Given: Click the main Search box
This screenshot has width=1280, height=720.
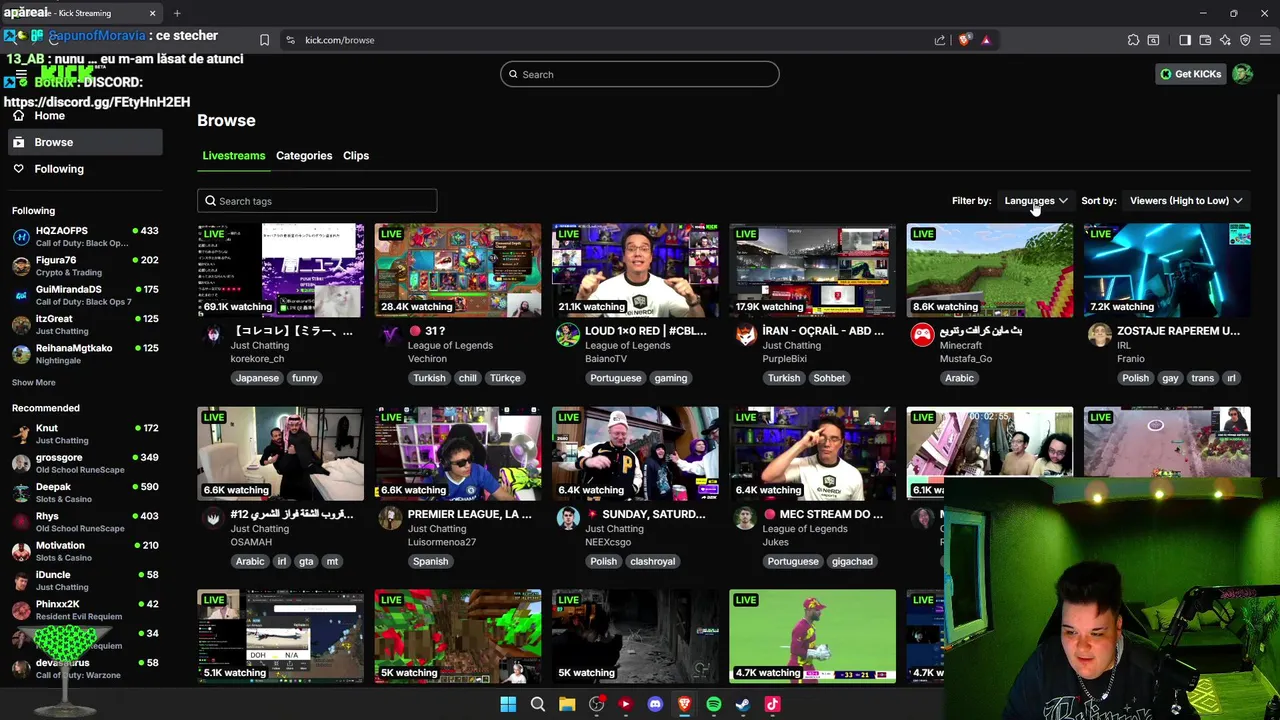Looking at the screenshot, I should [640, 74].
